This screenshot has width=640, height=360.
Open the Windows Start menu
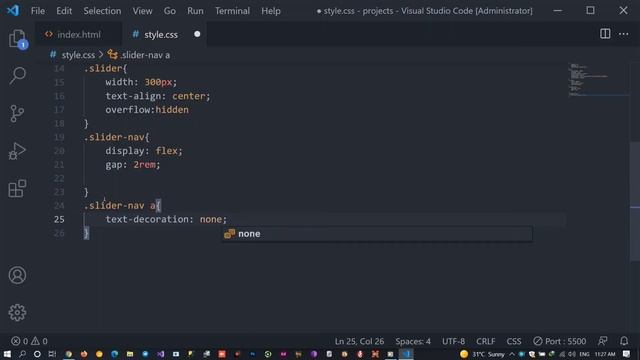[x=7, y=354]
